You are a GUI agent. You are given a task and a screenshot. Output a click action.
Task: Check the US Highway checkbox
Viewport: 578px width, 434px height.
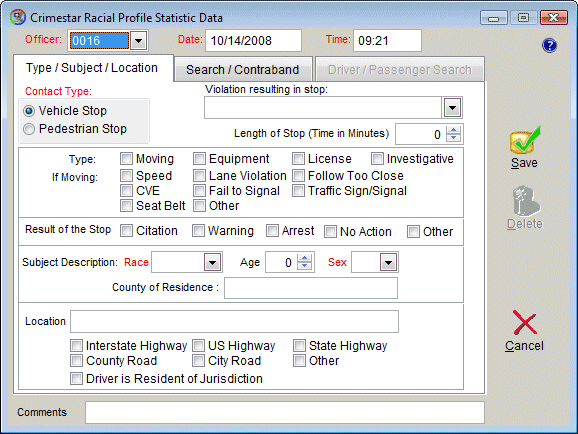click(x=198, y=346)
